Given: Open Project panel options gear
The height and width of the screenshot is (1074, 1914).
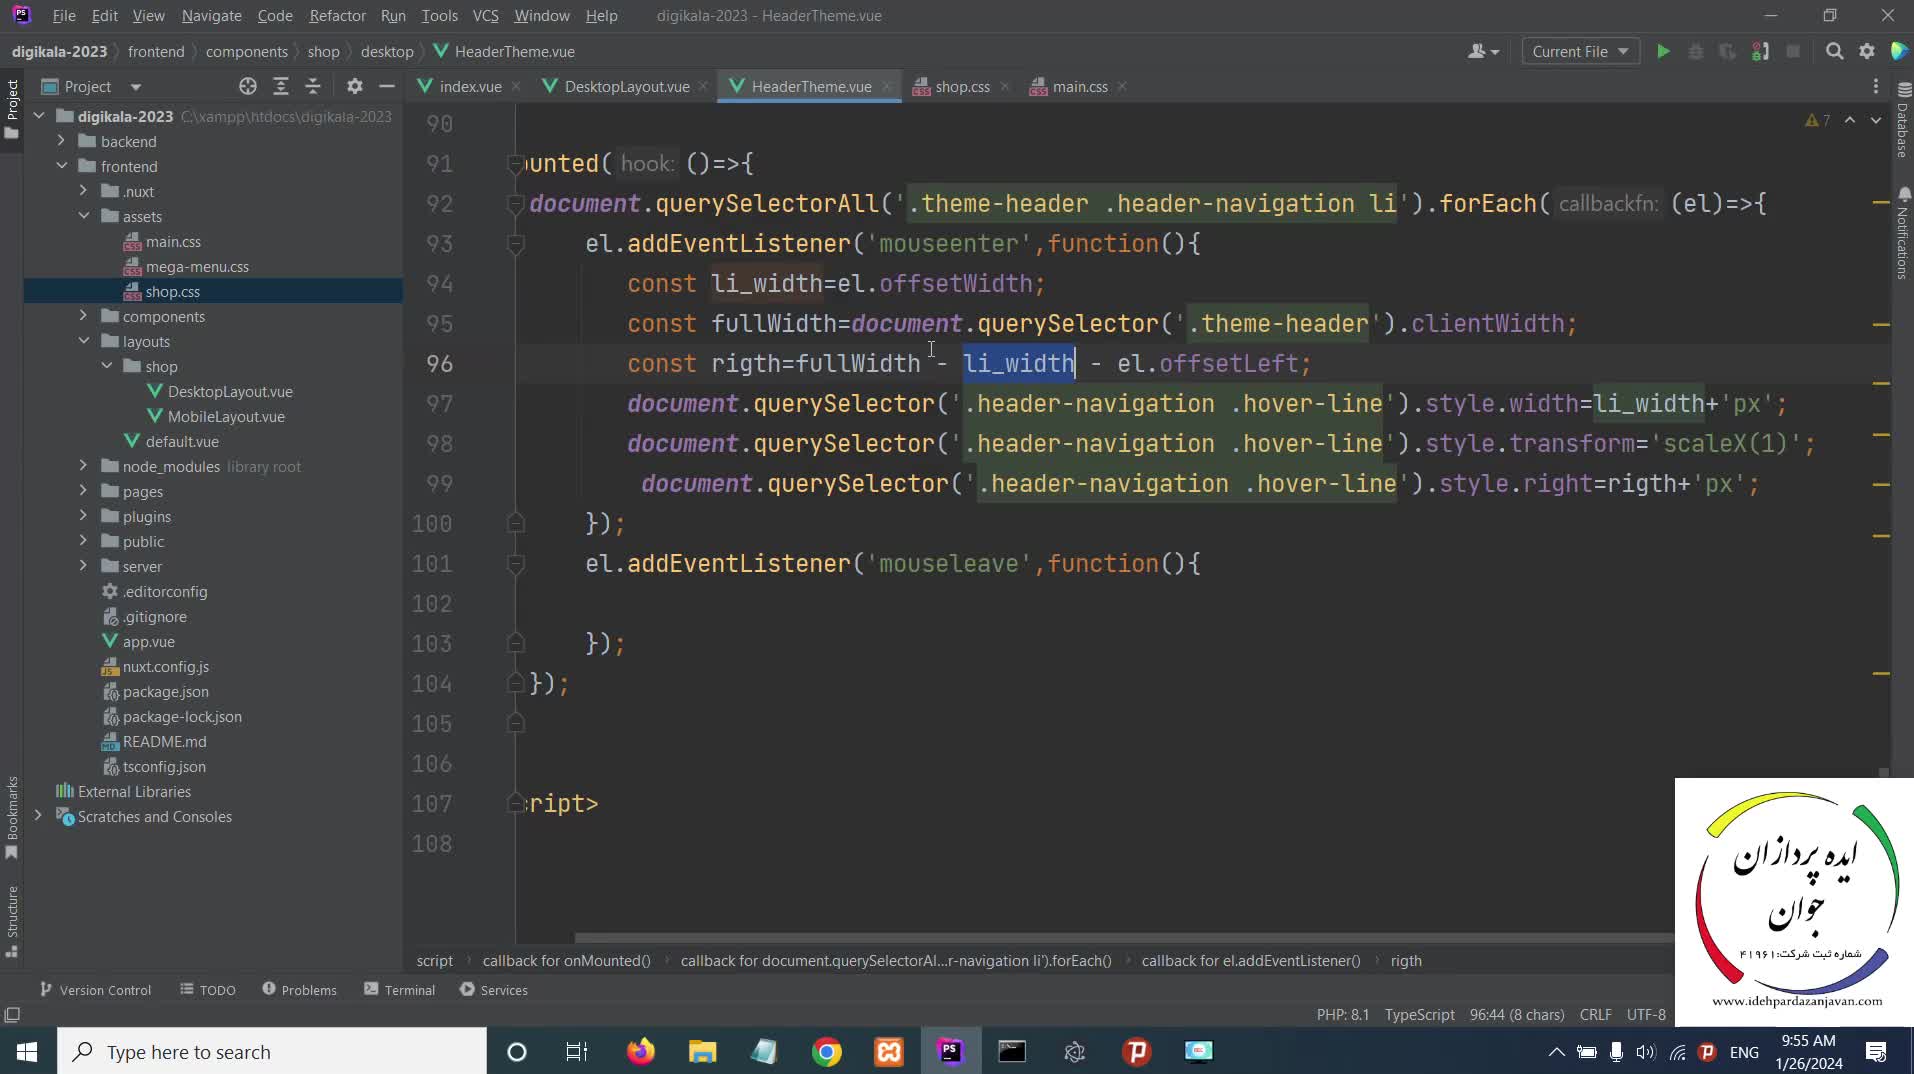Looking at the screenshot, I should (x=354, y=87).
